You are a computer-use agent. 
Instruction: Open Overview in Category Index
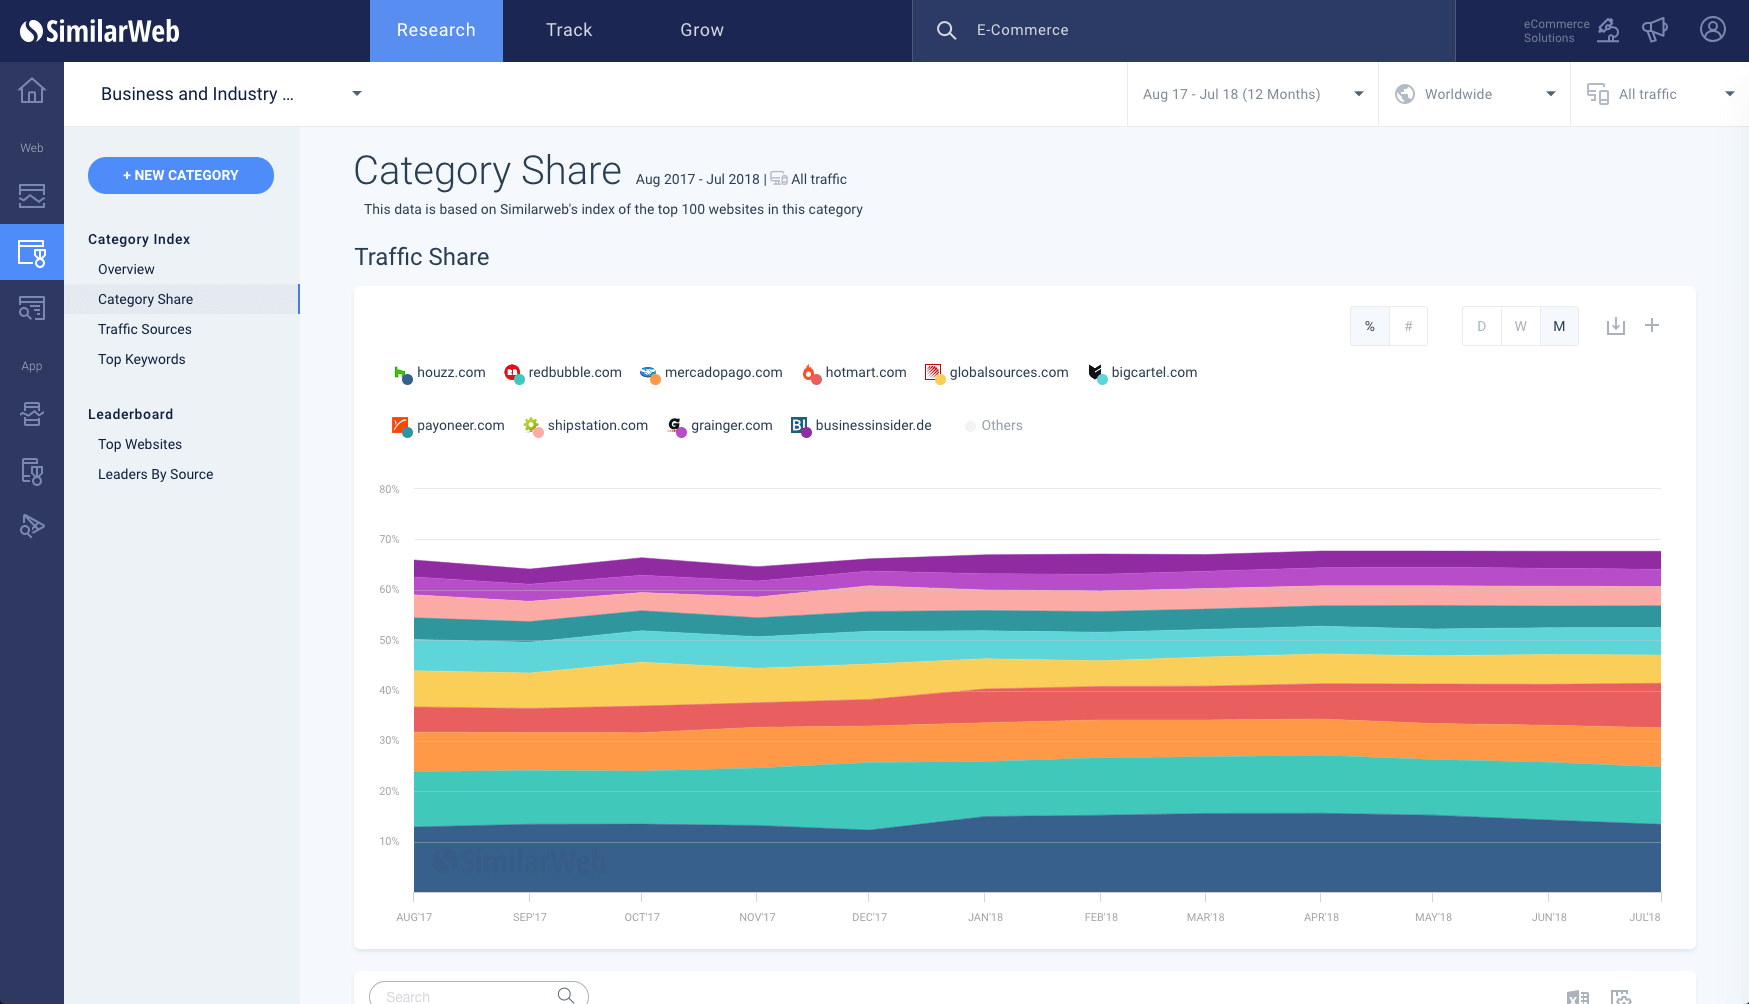coord(126,270)
